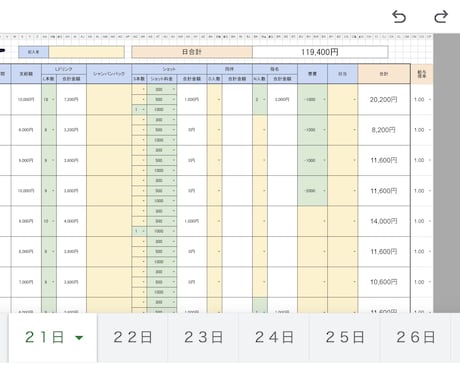Select the 20,200円 total cell
The width and height of the screenshot is (460, 380).
pos(384,99)
